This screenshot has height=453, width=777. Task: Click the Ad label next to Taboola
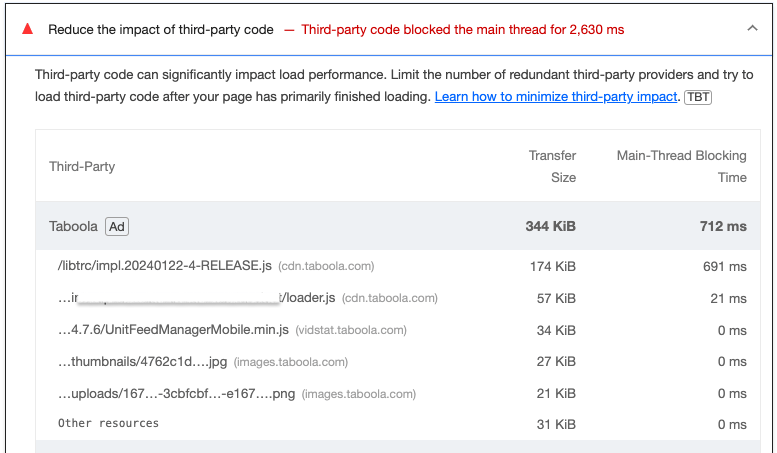coord(117,226)
